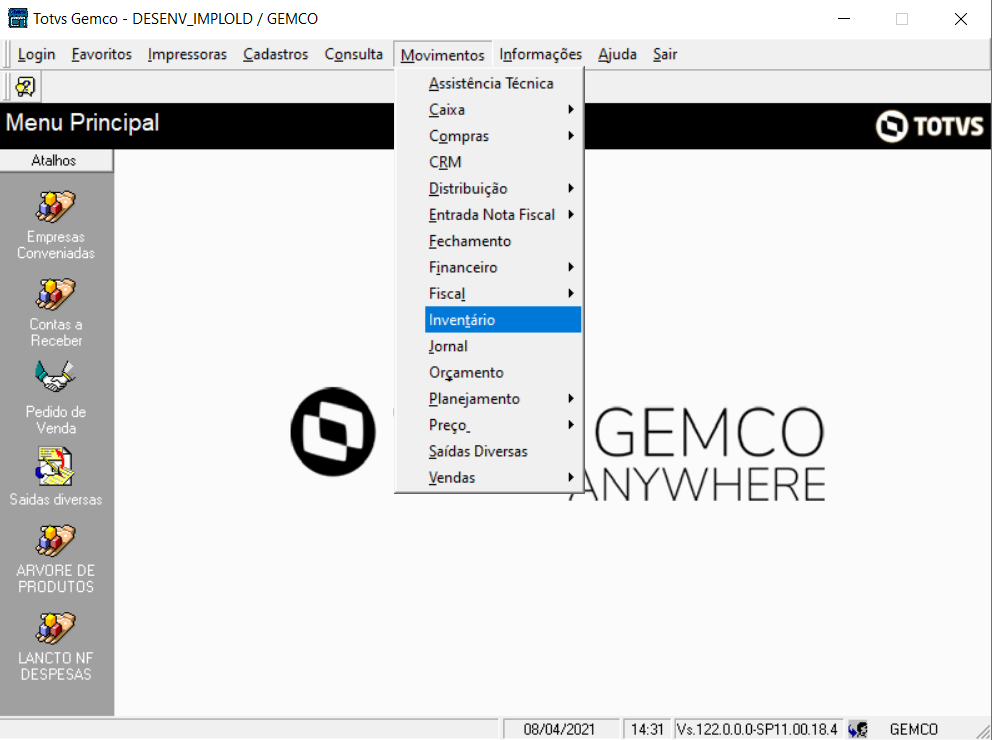Select Fechamento from the menu
The width and height of the screenshot is (992, 740).
tap(503, 241)
